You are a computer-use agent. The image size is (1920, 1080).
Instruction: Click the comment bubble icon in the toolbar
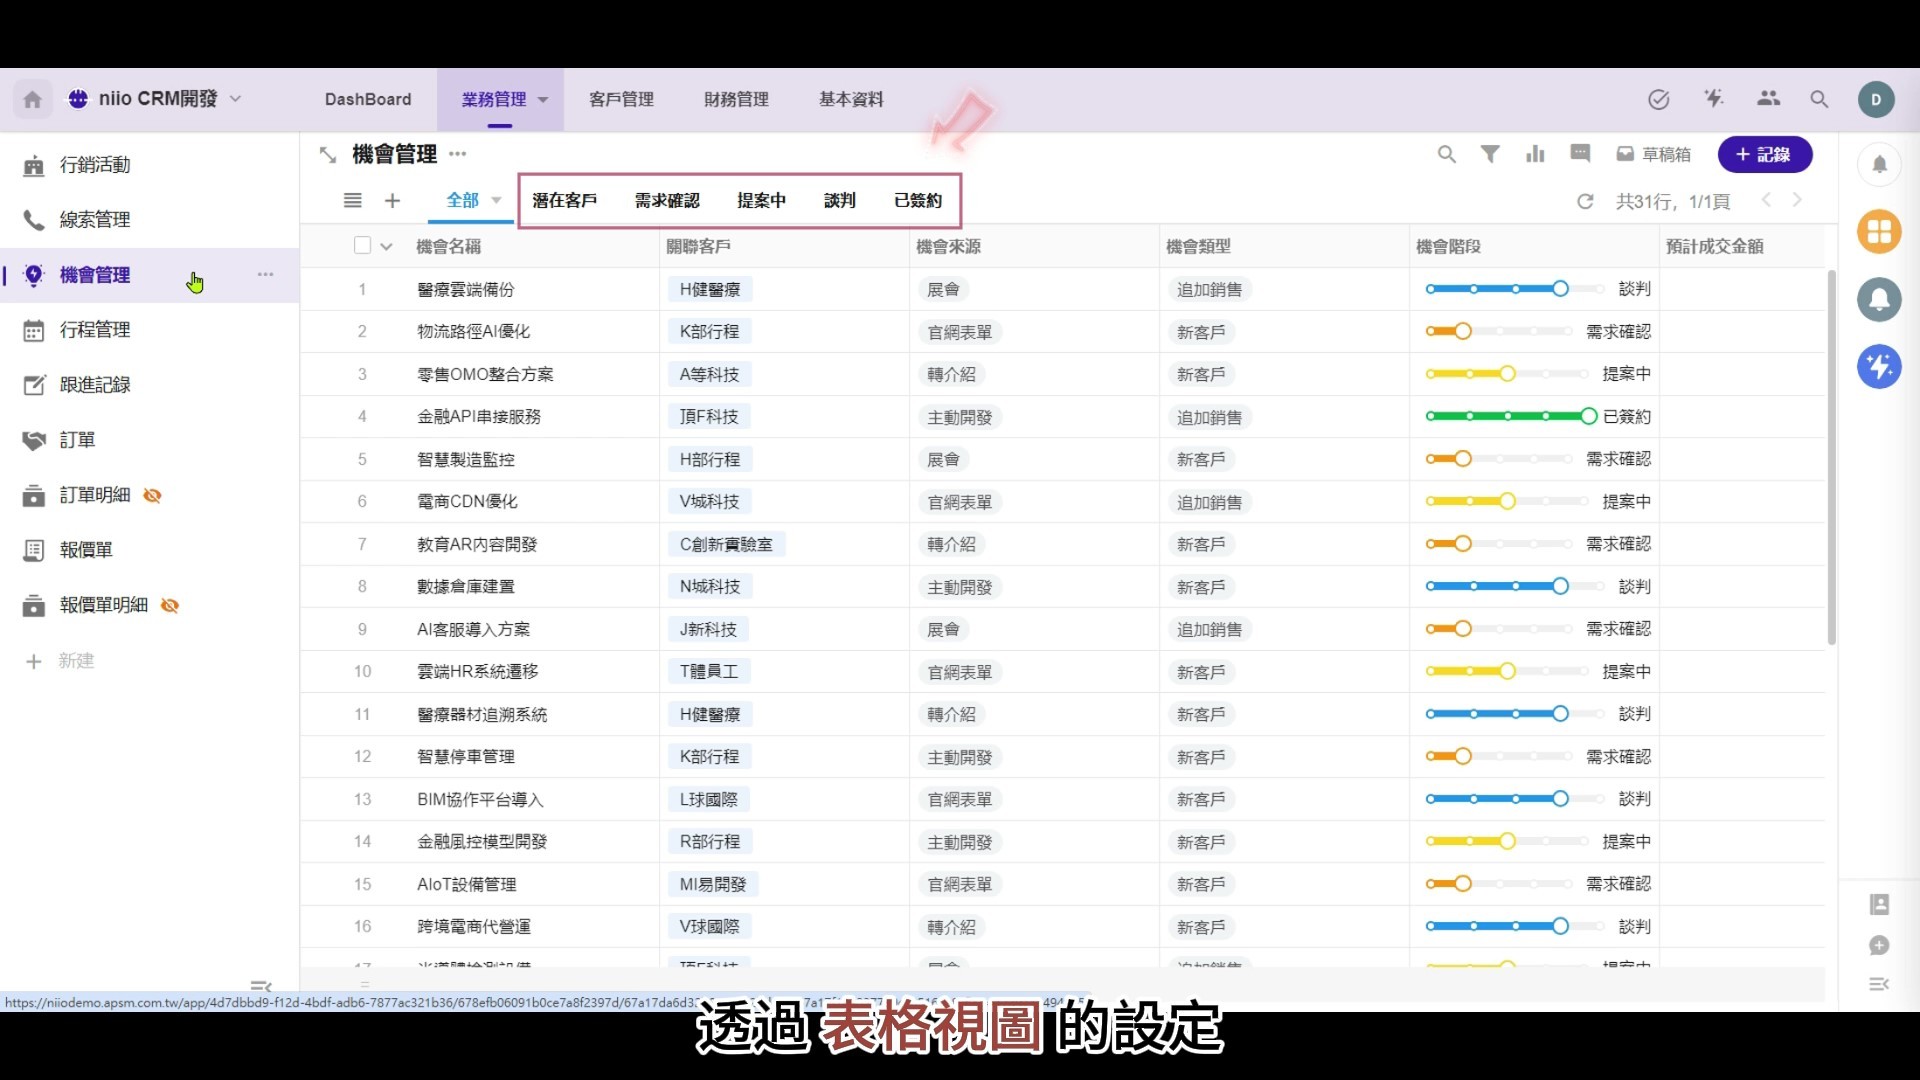click(x=1580, y=153)
